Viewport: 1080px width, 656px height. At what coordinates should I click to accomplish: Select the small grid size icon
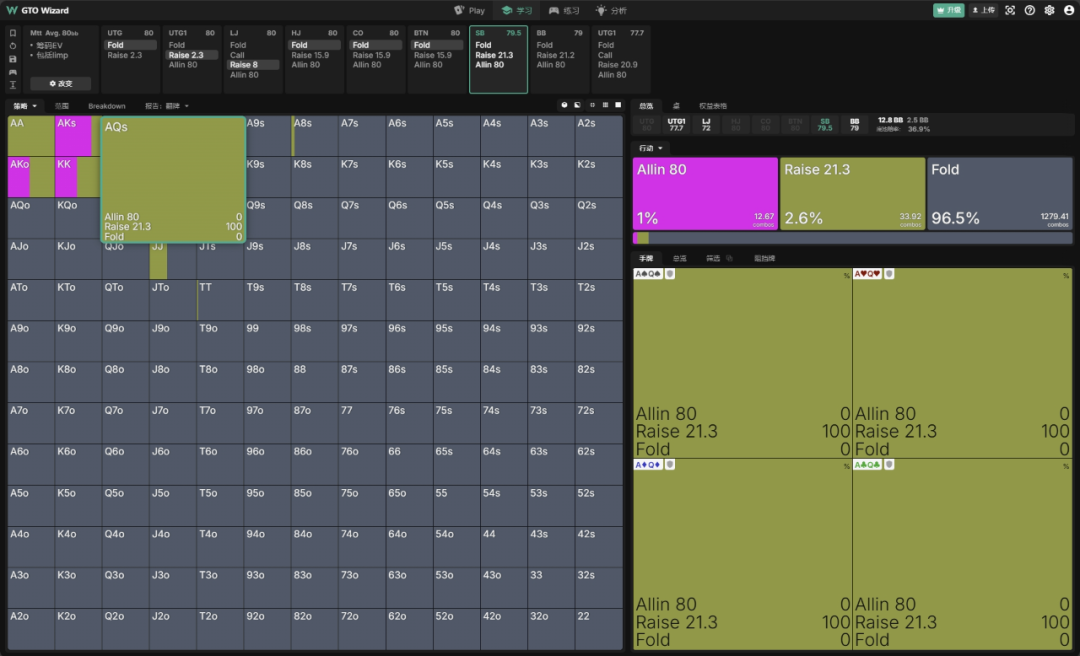[592, 105]
